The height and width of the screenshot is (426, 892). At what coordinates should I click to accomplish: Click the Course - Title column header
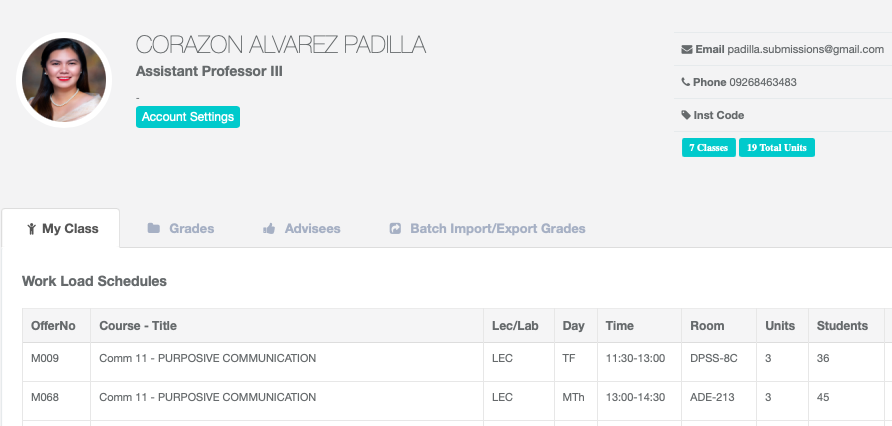(x=138, y=326)
